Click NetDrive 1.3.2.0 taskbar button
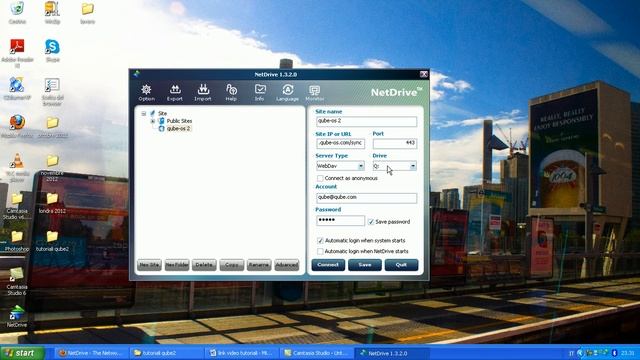 [393, 353]
